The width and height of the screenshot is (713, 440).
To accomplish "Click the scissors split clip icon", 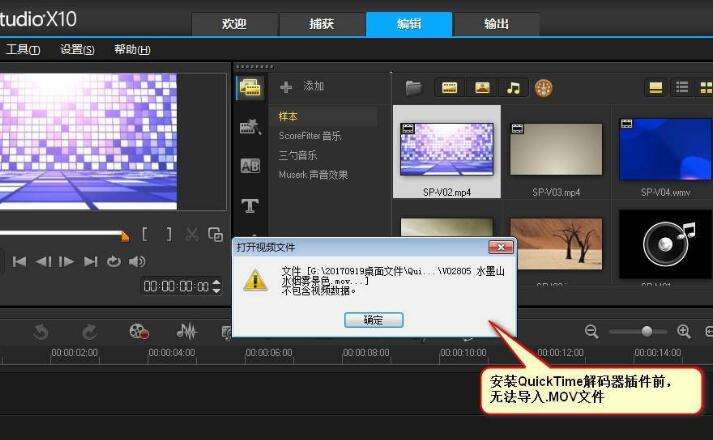I will [x=192, y=235].
